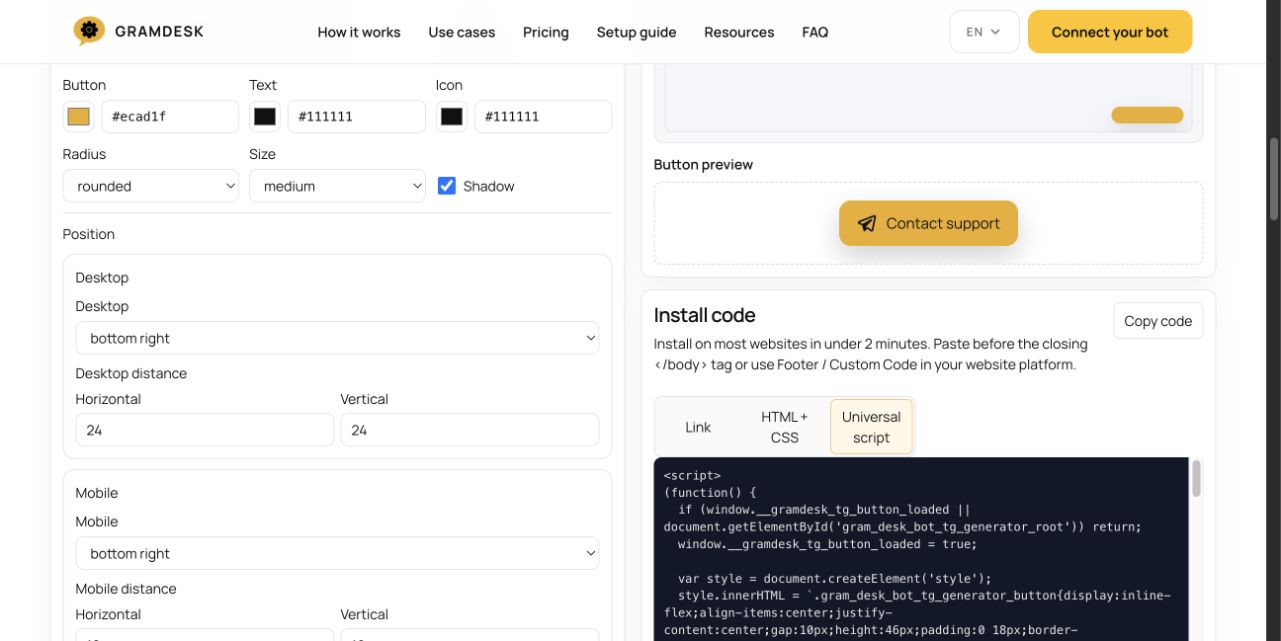Go to Use cases in navigation

point(462,32)
